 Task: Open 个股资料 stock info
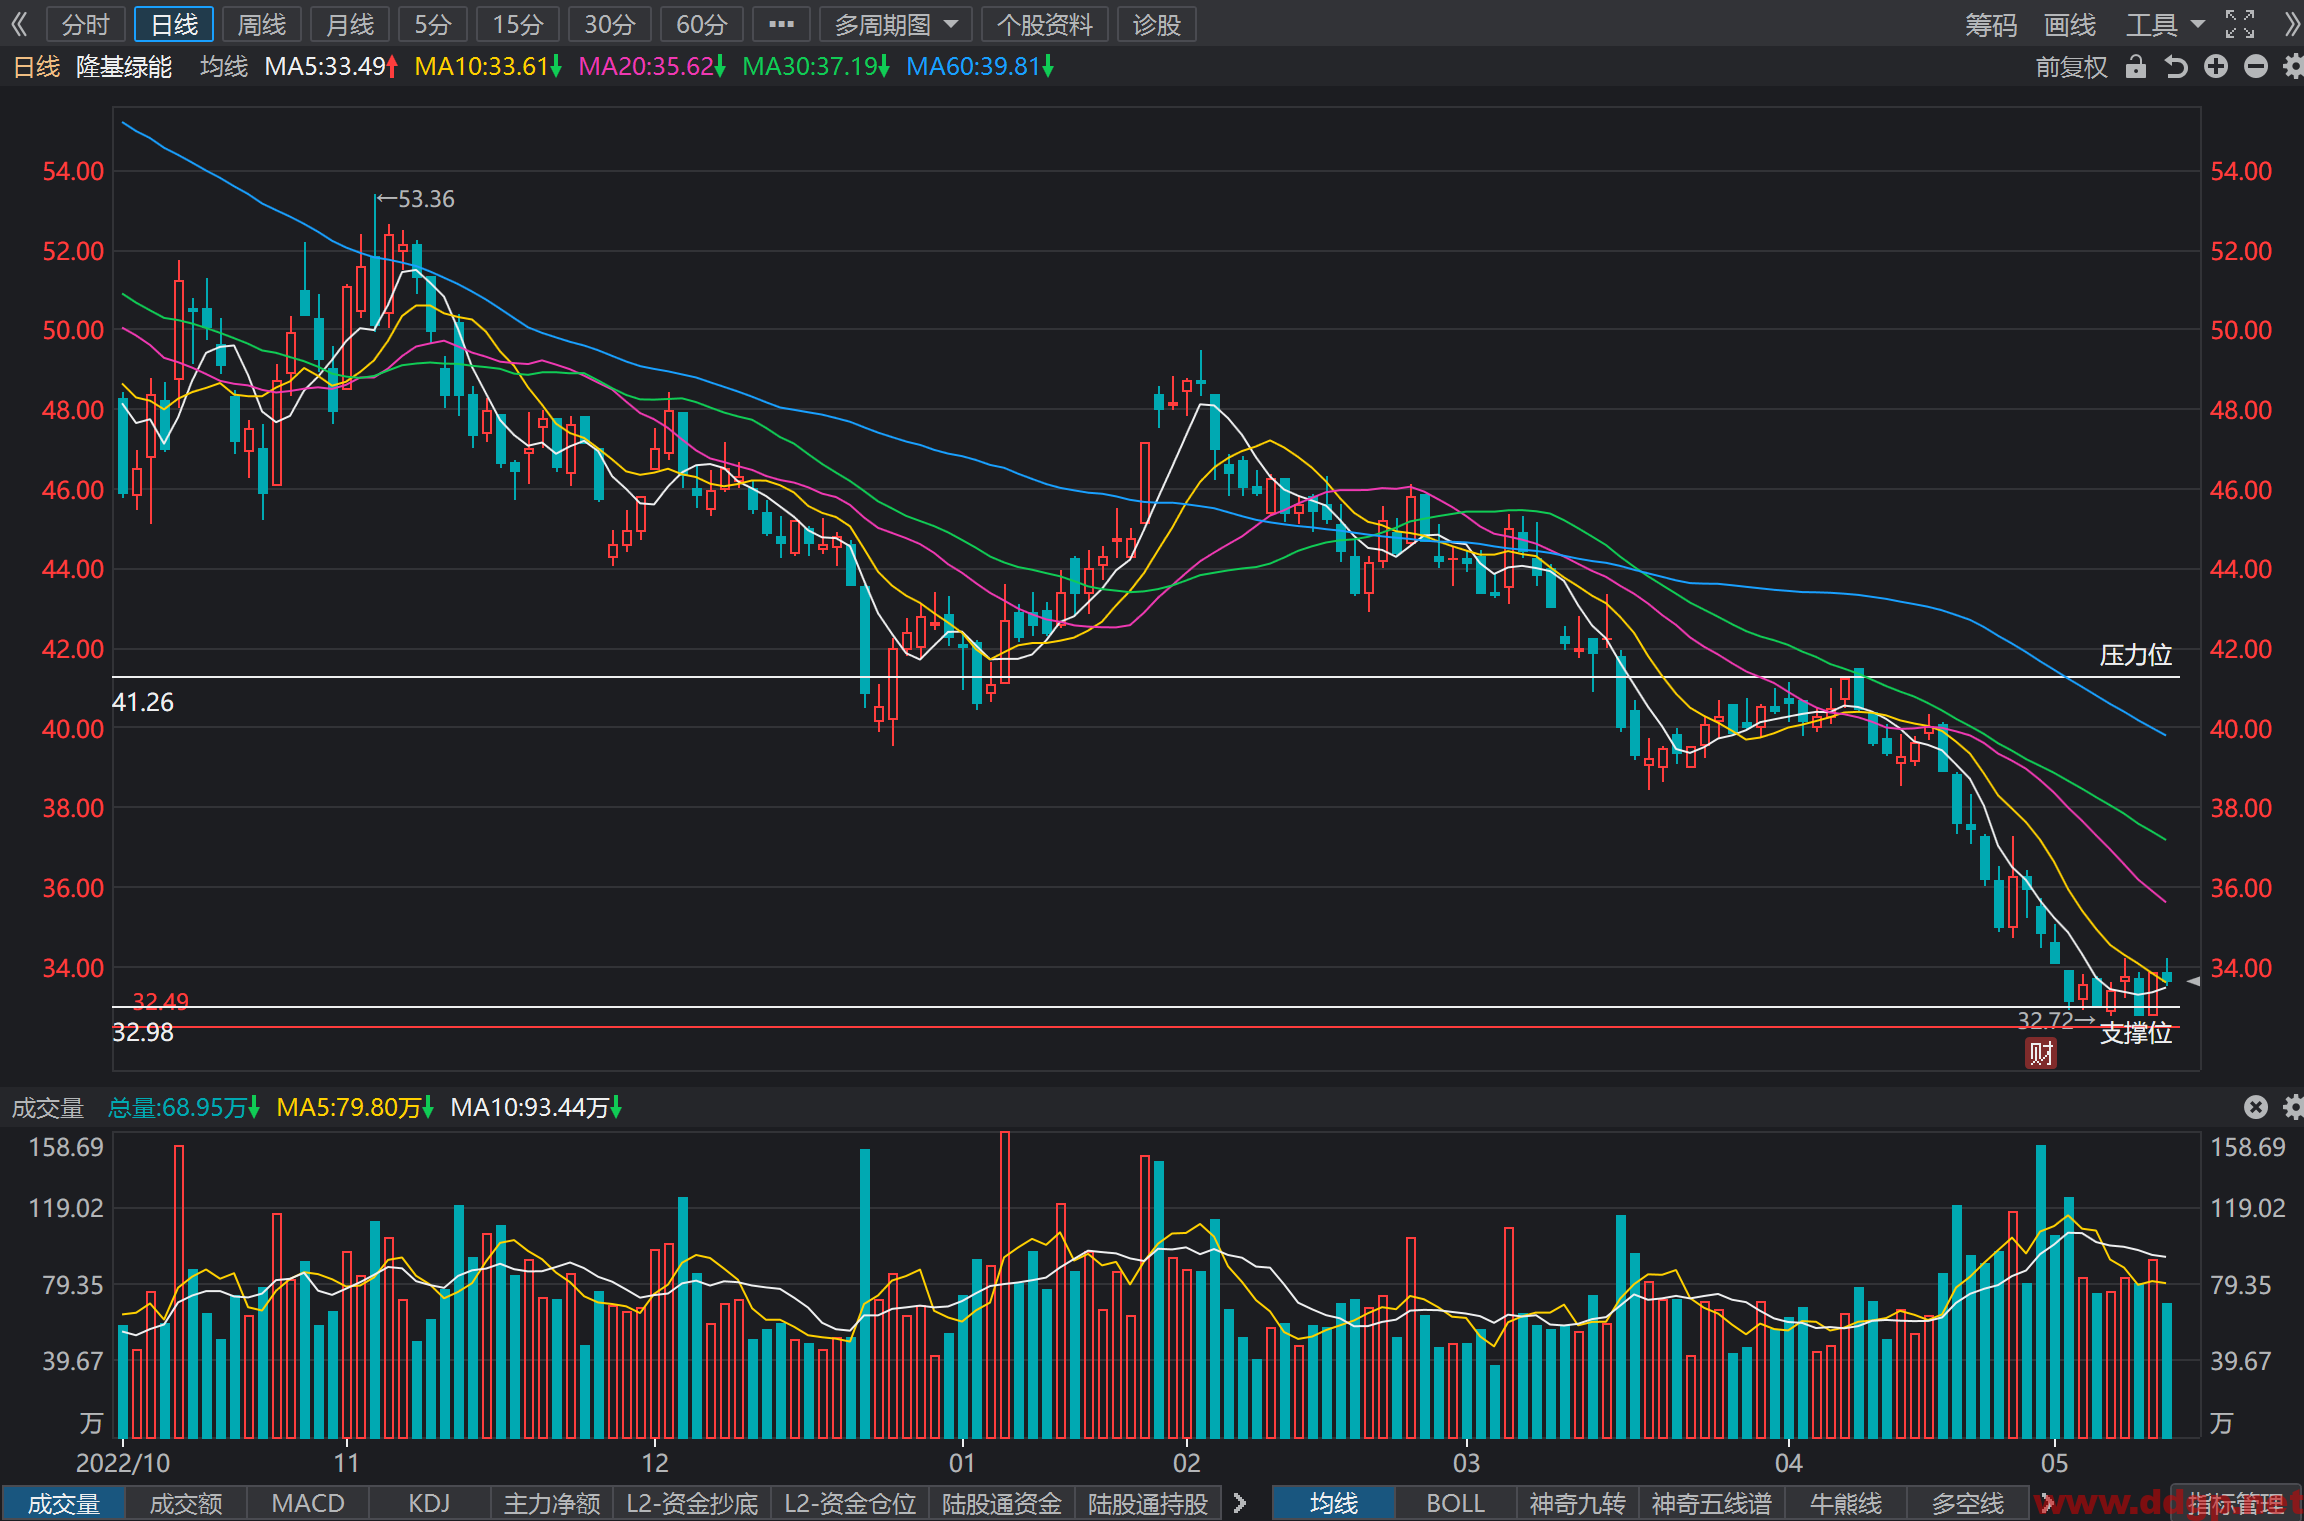pos(1045,24)
